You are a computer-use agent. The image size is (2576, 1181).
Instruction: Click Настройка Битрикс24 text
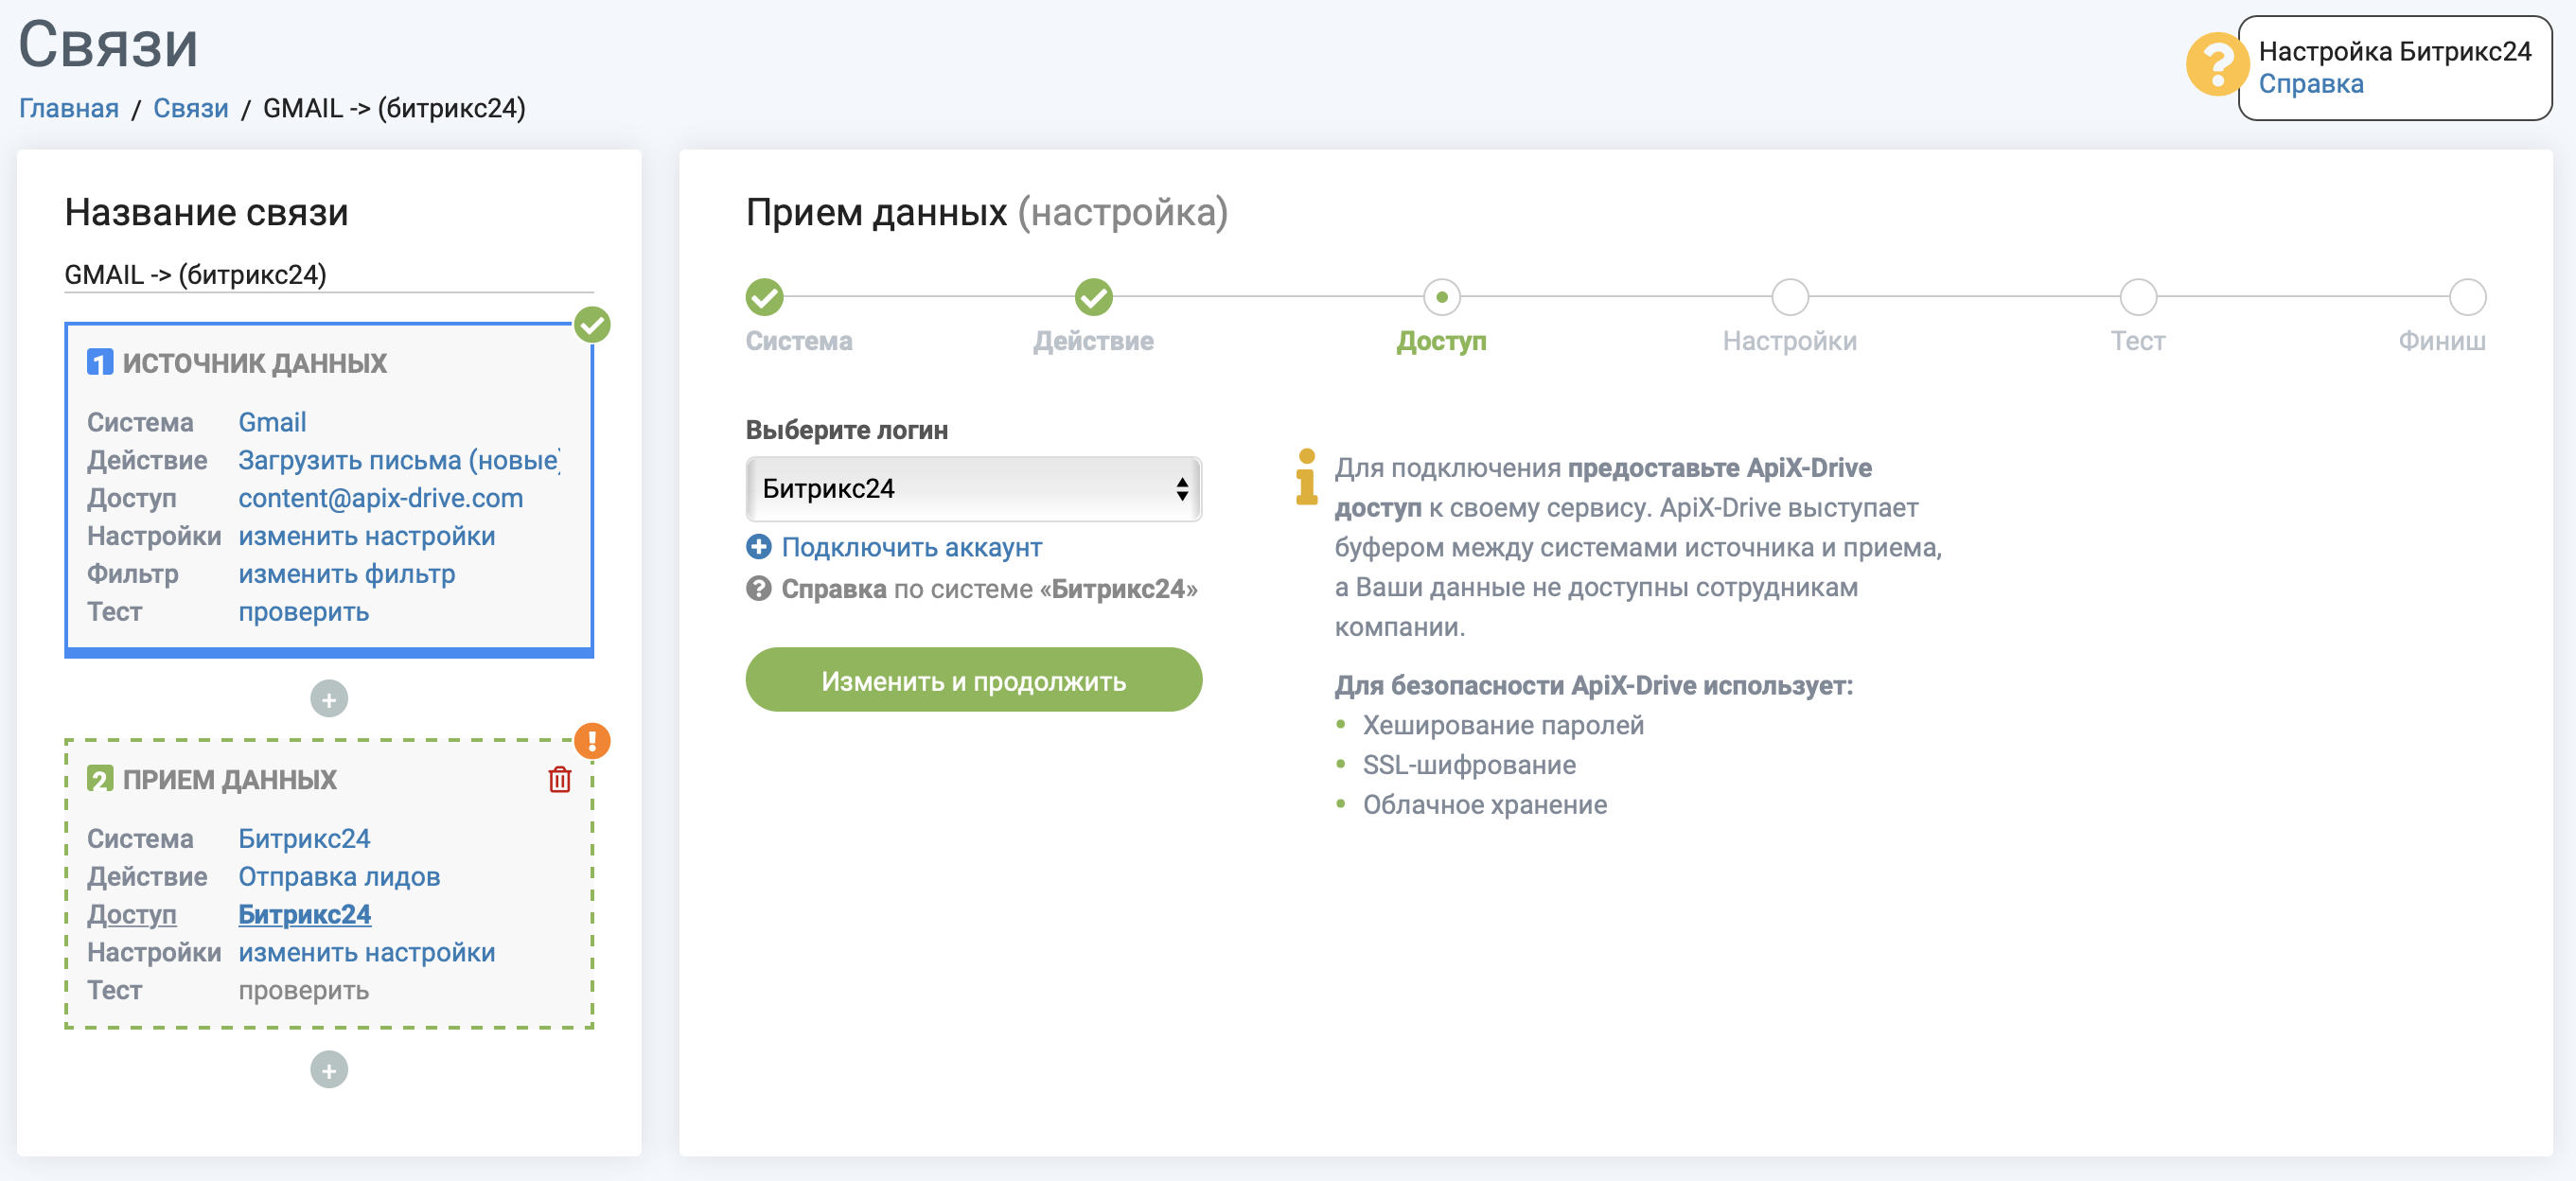pyautogui.click(x=2394, y=51)
